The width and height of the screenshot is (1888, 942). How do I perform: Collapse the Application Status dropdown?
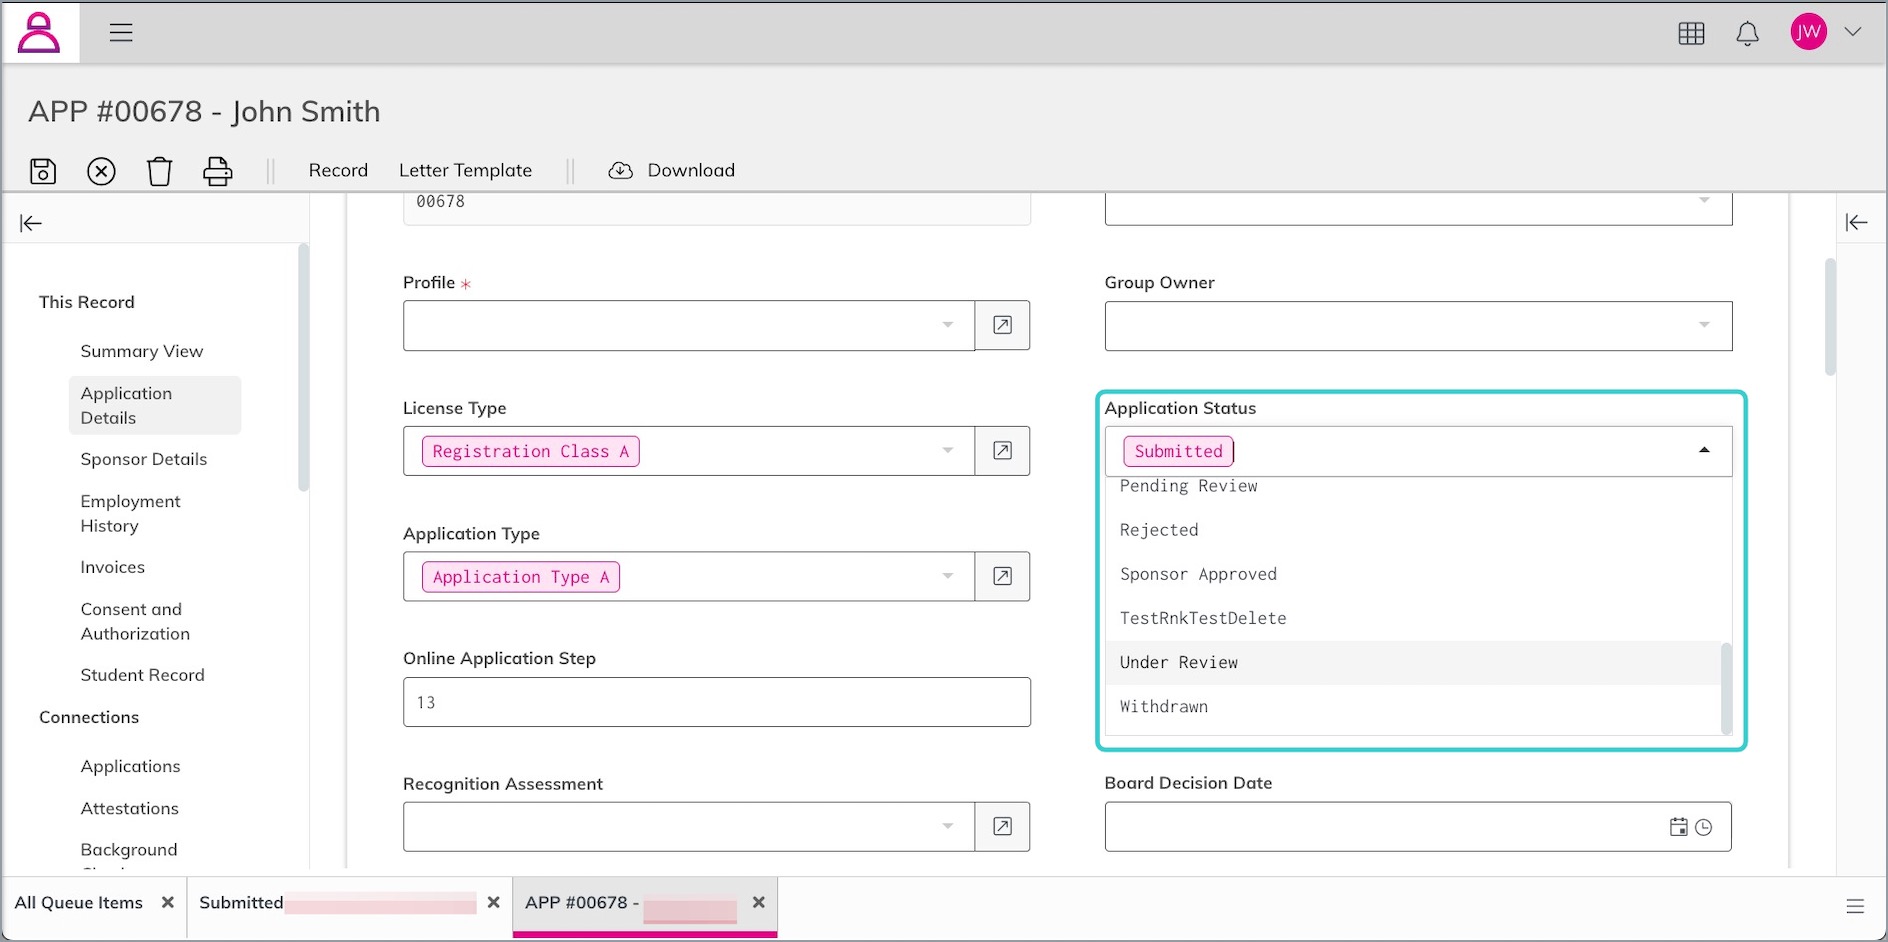[x=1704, y=451]
